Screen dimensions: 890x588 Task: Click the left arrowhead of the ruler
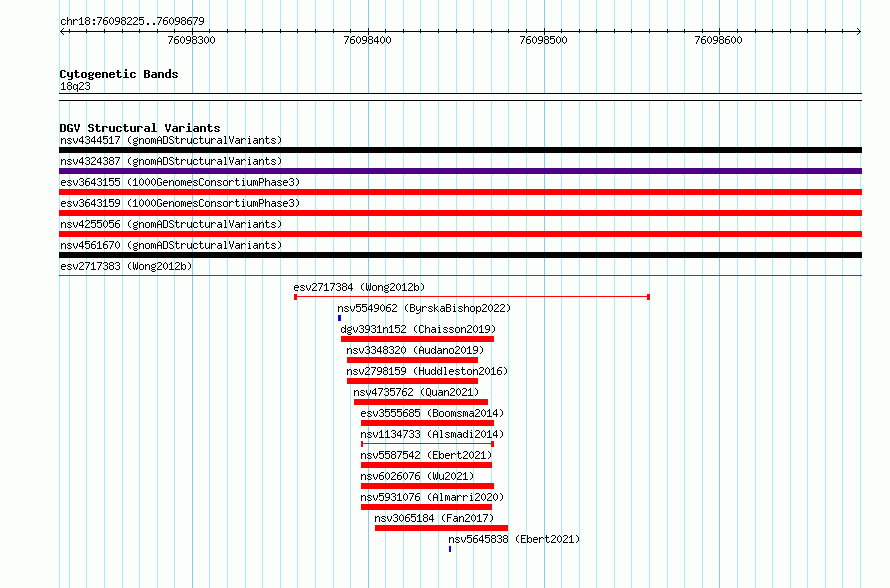click(x=62, y=32)
